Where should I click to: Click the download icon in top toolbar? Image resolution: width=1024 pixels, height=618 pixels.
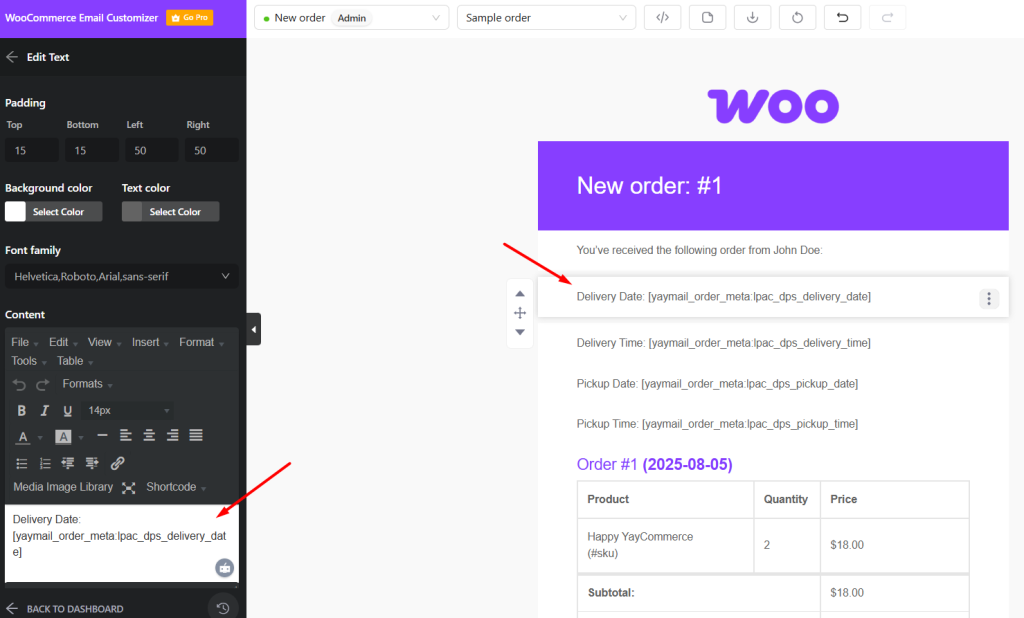(752, 18)
